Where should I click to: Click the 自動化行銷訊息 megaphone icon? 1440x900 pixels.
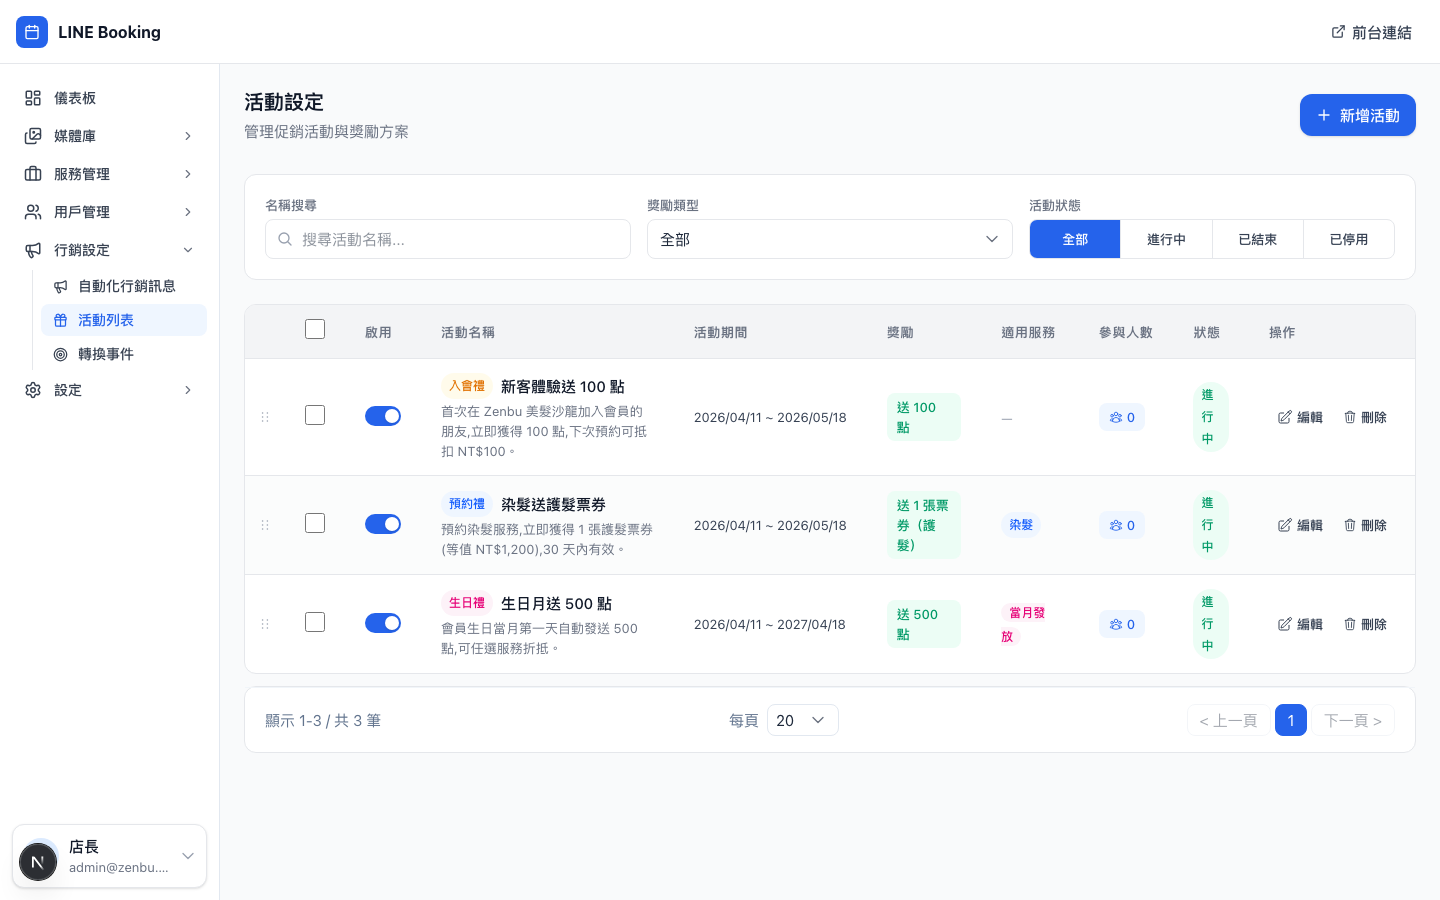pyautogui.click(x=61, y=286)
